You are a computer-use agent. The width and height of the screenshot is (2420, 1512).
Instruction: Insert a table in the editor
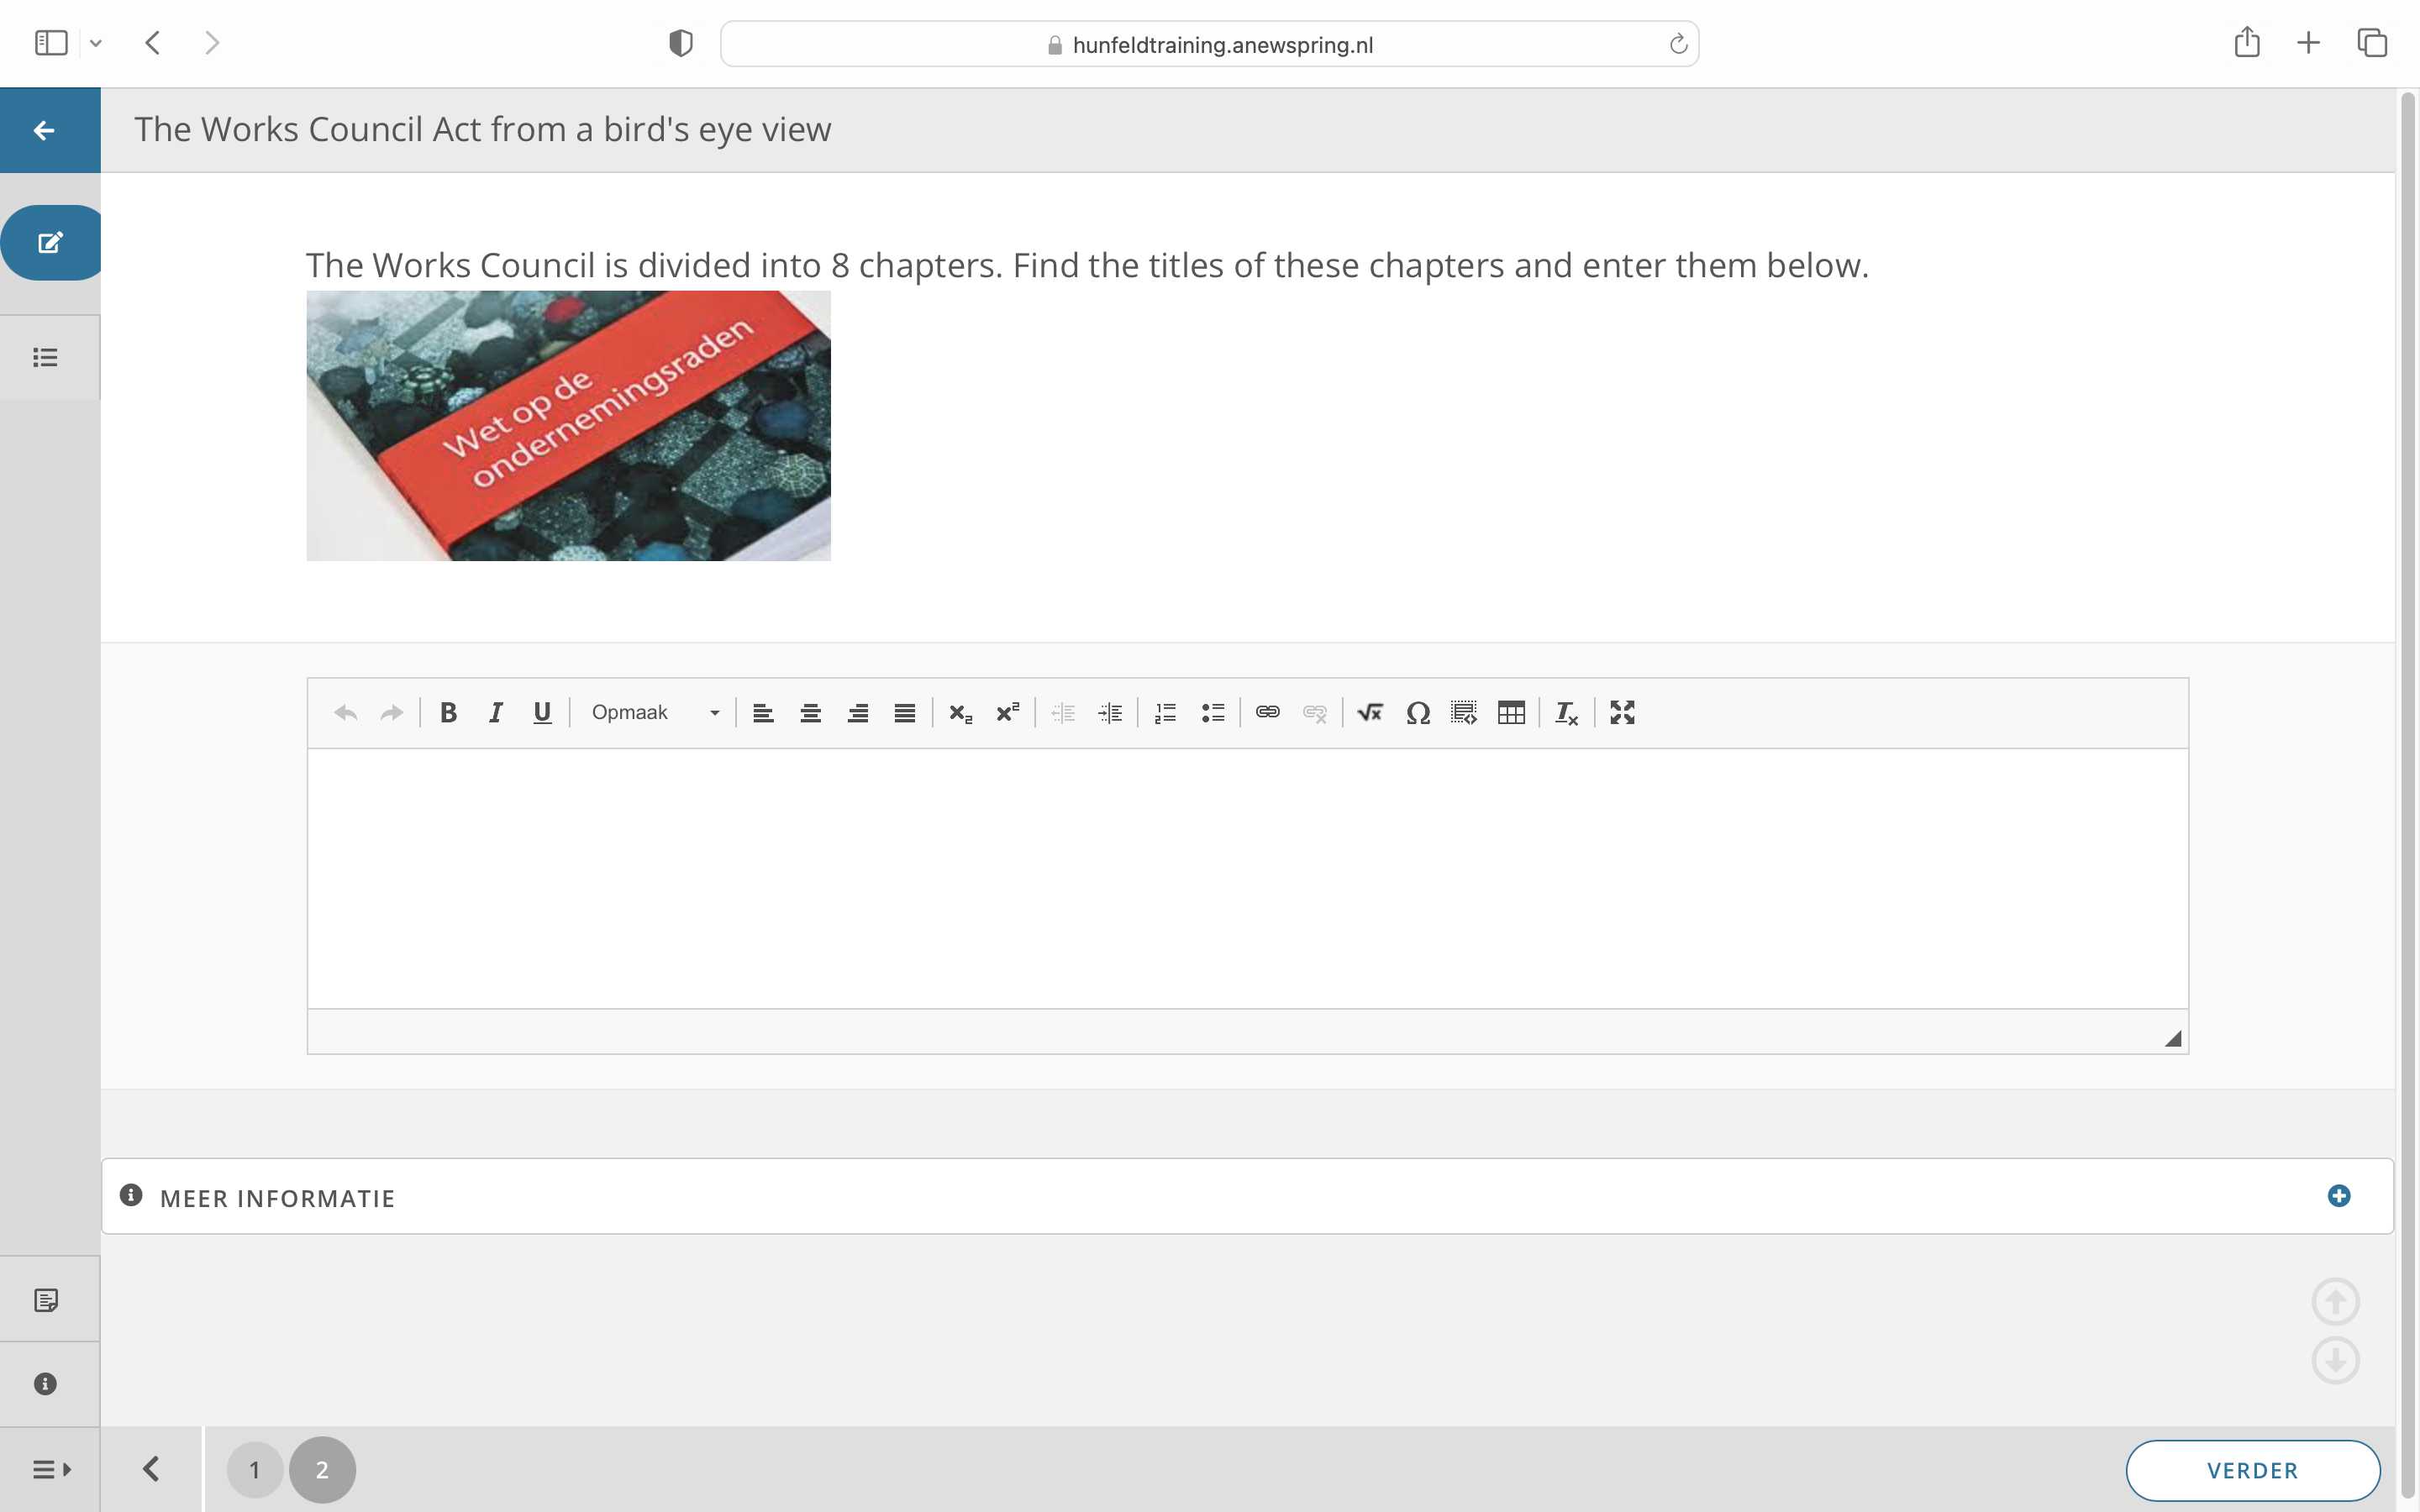(1511, 712)
